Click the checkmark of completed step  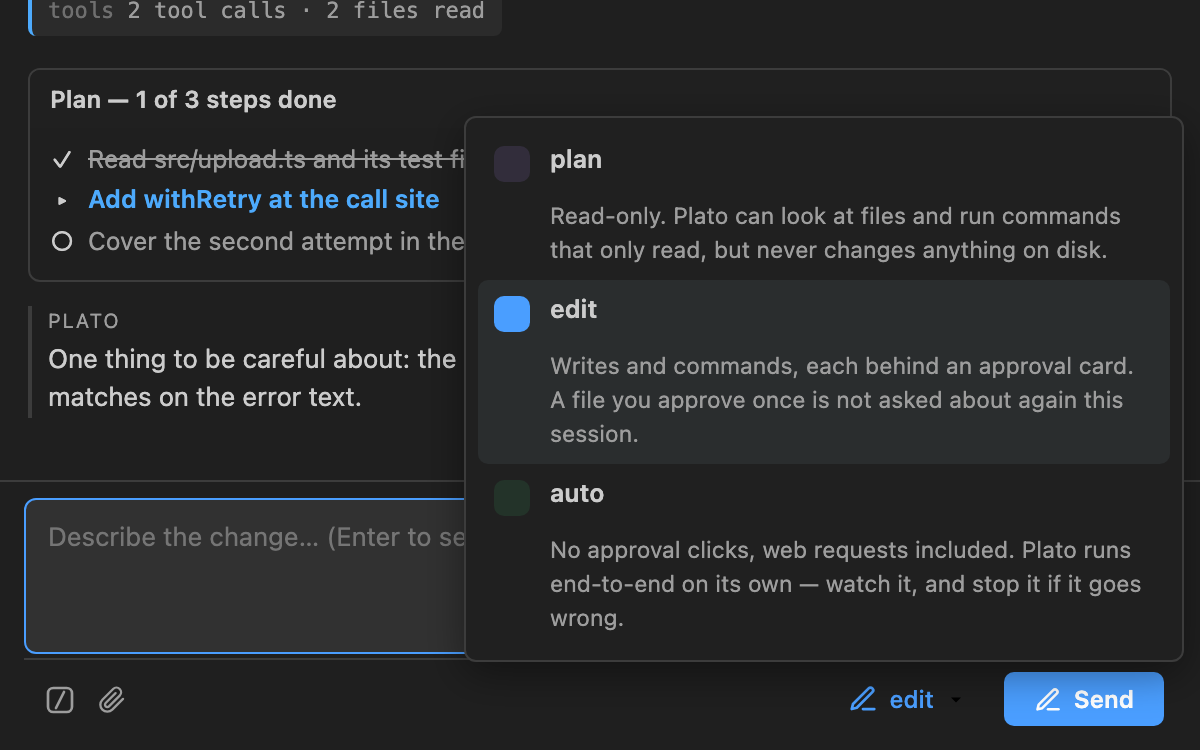point(62,159)
